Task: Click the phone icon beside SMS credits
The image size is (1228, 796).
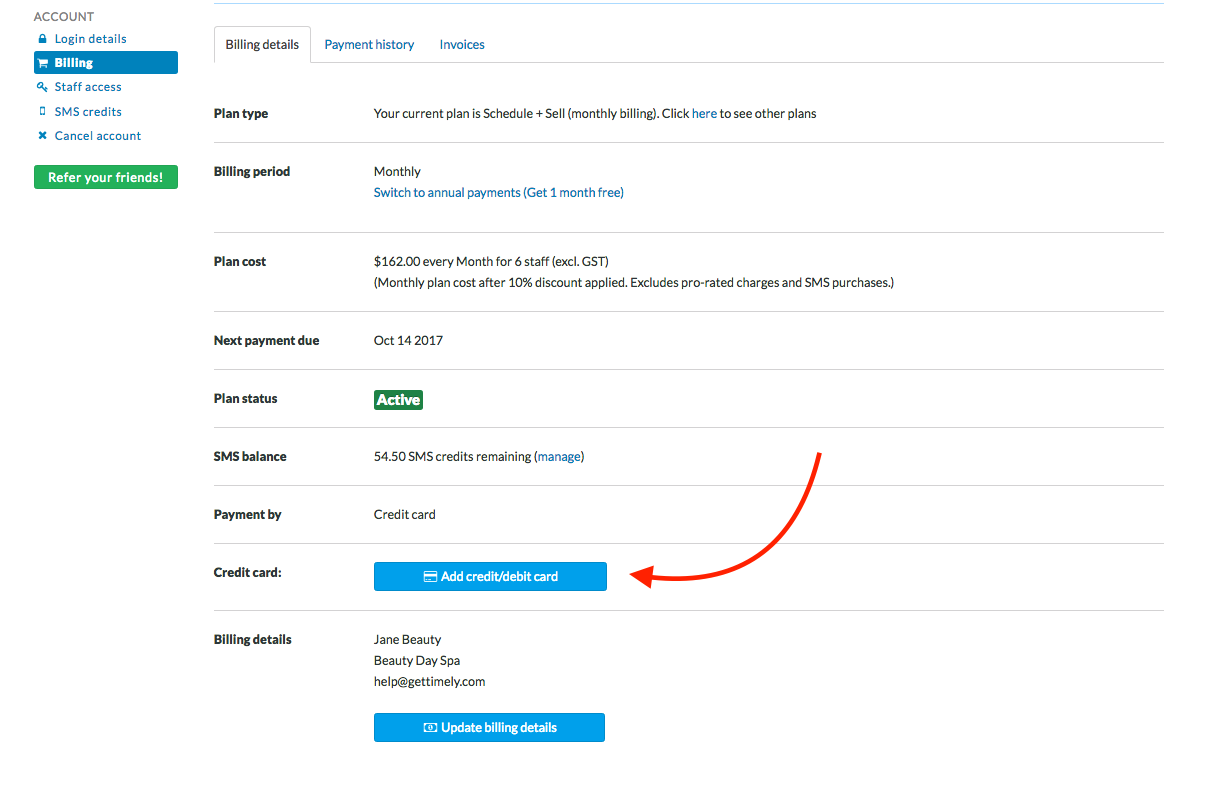Action: tap(42, 111)
